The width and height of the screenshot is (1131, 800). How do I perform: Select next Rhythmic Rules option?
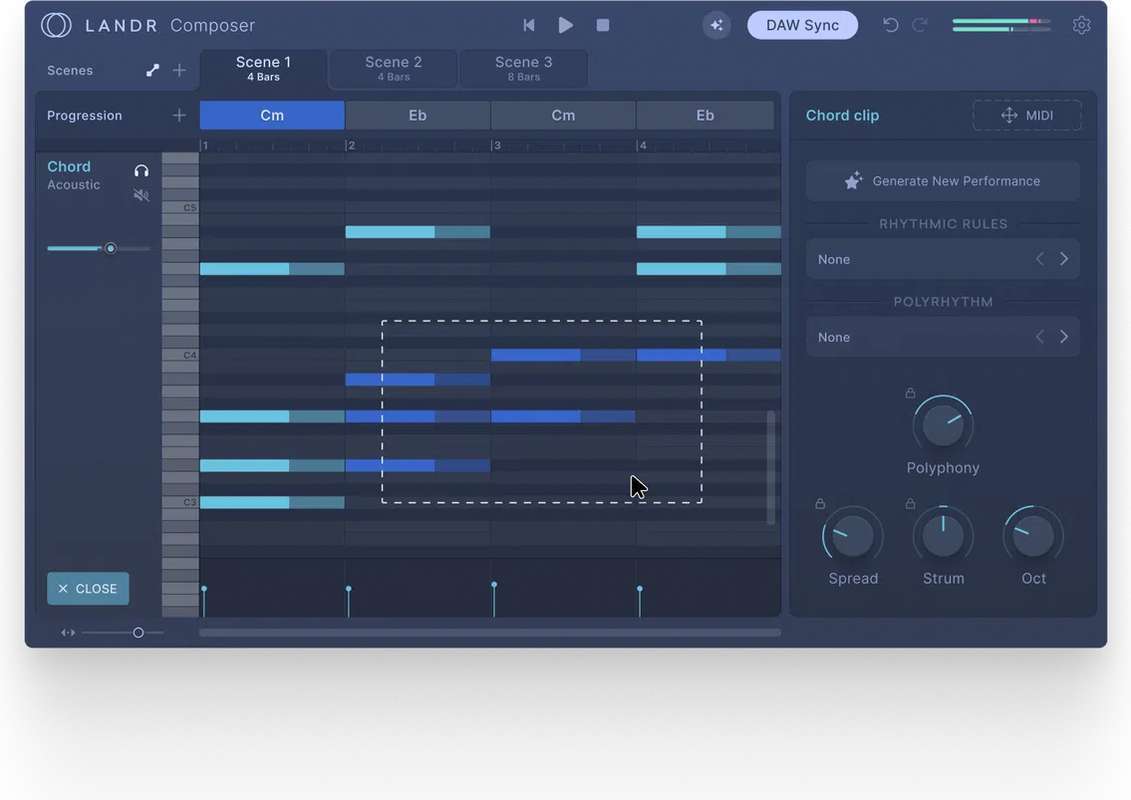[x=1064, y=259]
